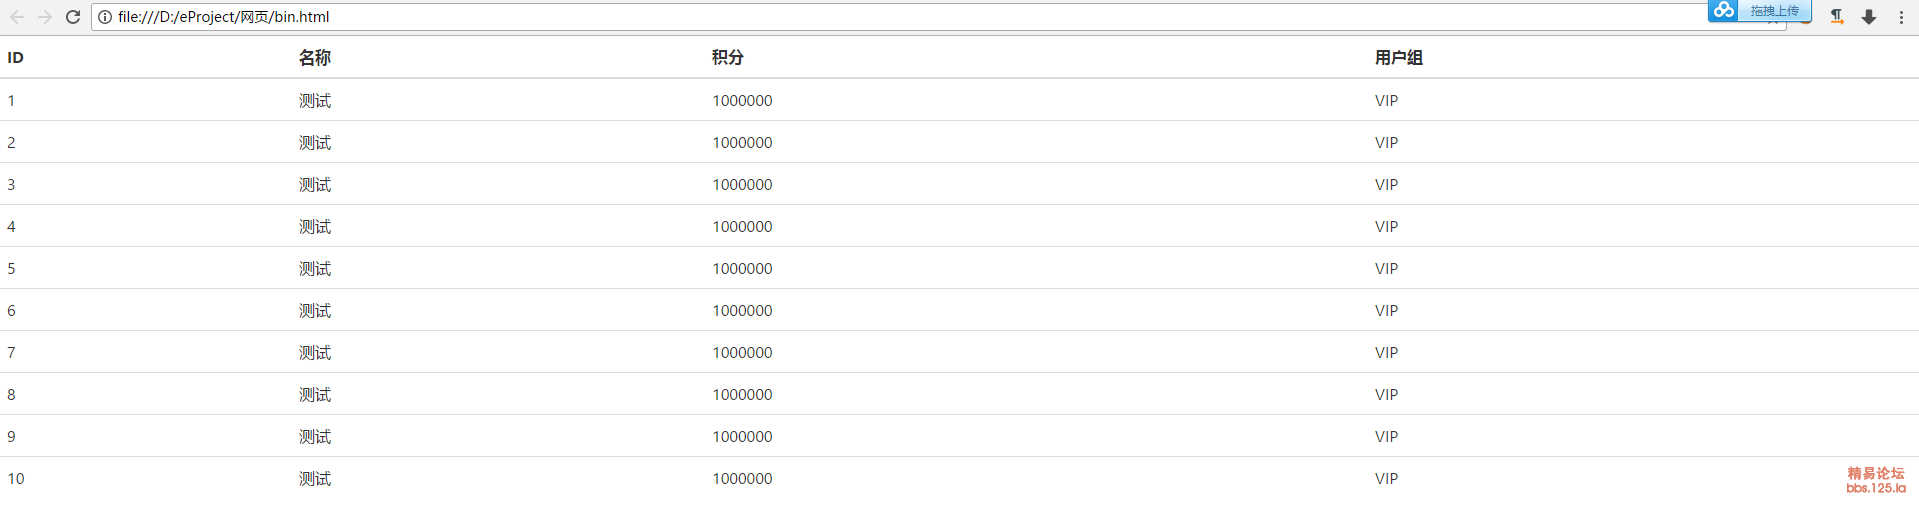Click the file address URL field
Image resolution: width=1919 pixels, height=505 pixels.
click(x=900, y=17)
